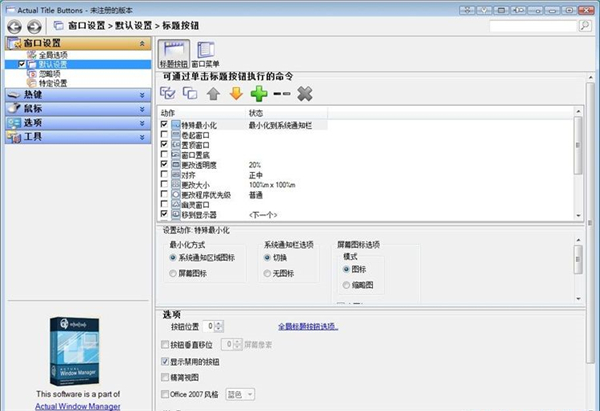The width and height of the screenshot is (600, 411).
Task: Open the 全局标题按钮选项 link
Action: click(307, 327)
